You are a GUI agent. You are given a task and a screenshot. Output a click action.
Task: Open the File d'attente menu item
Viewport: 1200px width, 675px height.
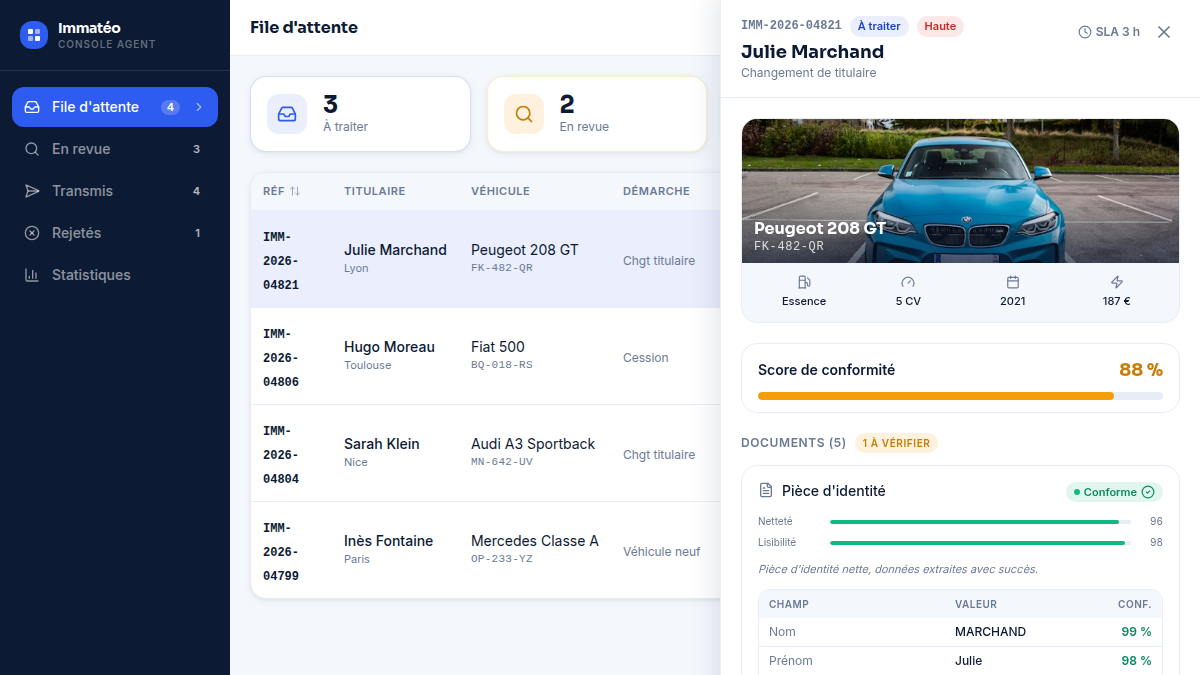pos(115,107)
